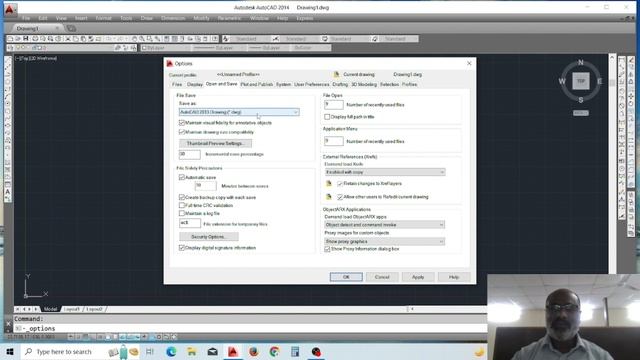Click the Minutes between saves field

pos(206,186)
